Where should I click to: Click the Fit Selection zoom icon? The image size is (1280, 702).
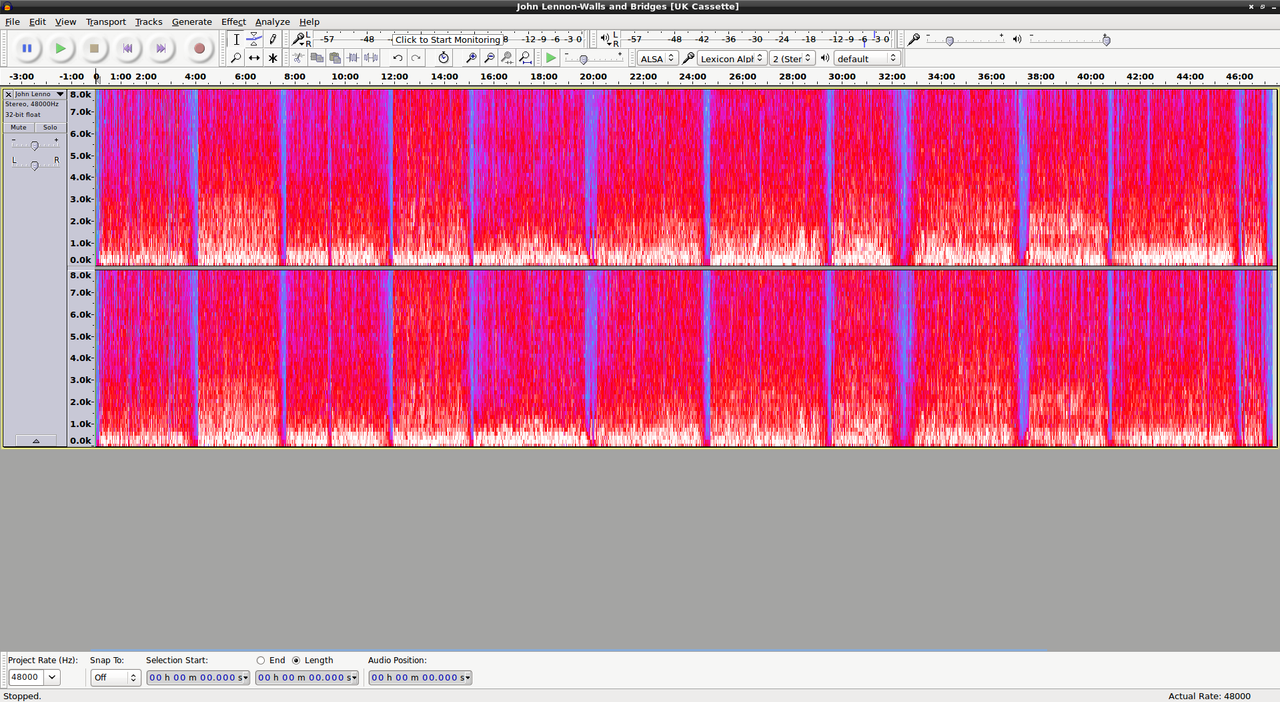tap(507, 58)
